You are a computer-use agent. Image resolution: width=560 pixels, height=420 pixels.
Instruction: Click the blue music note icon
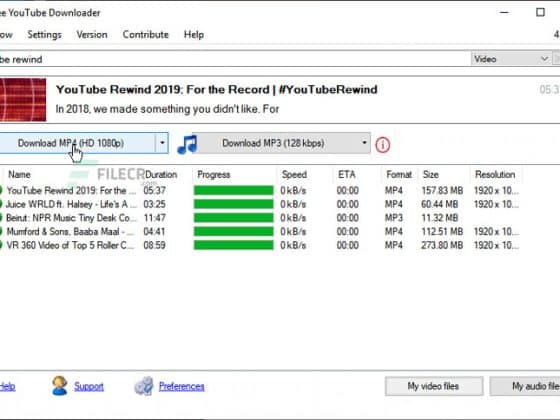(187, 144)
